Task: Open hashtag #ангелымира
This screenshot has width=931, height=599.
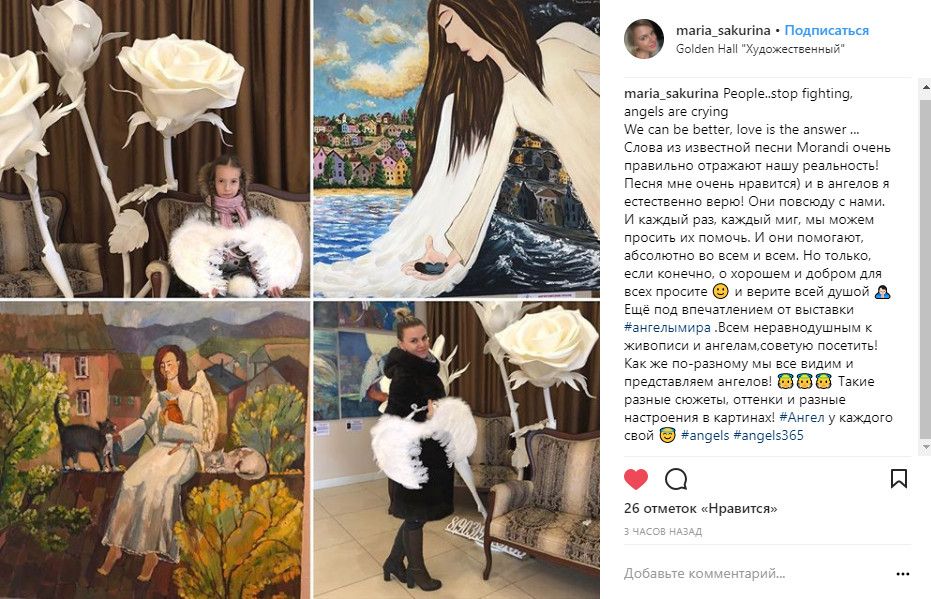Action: [667, 327]
